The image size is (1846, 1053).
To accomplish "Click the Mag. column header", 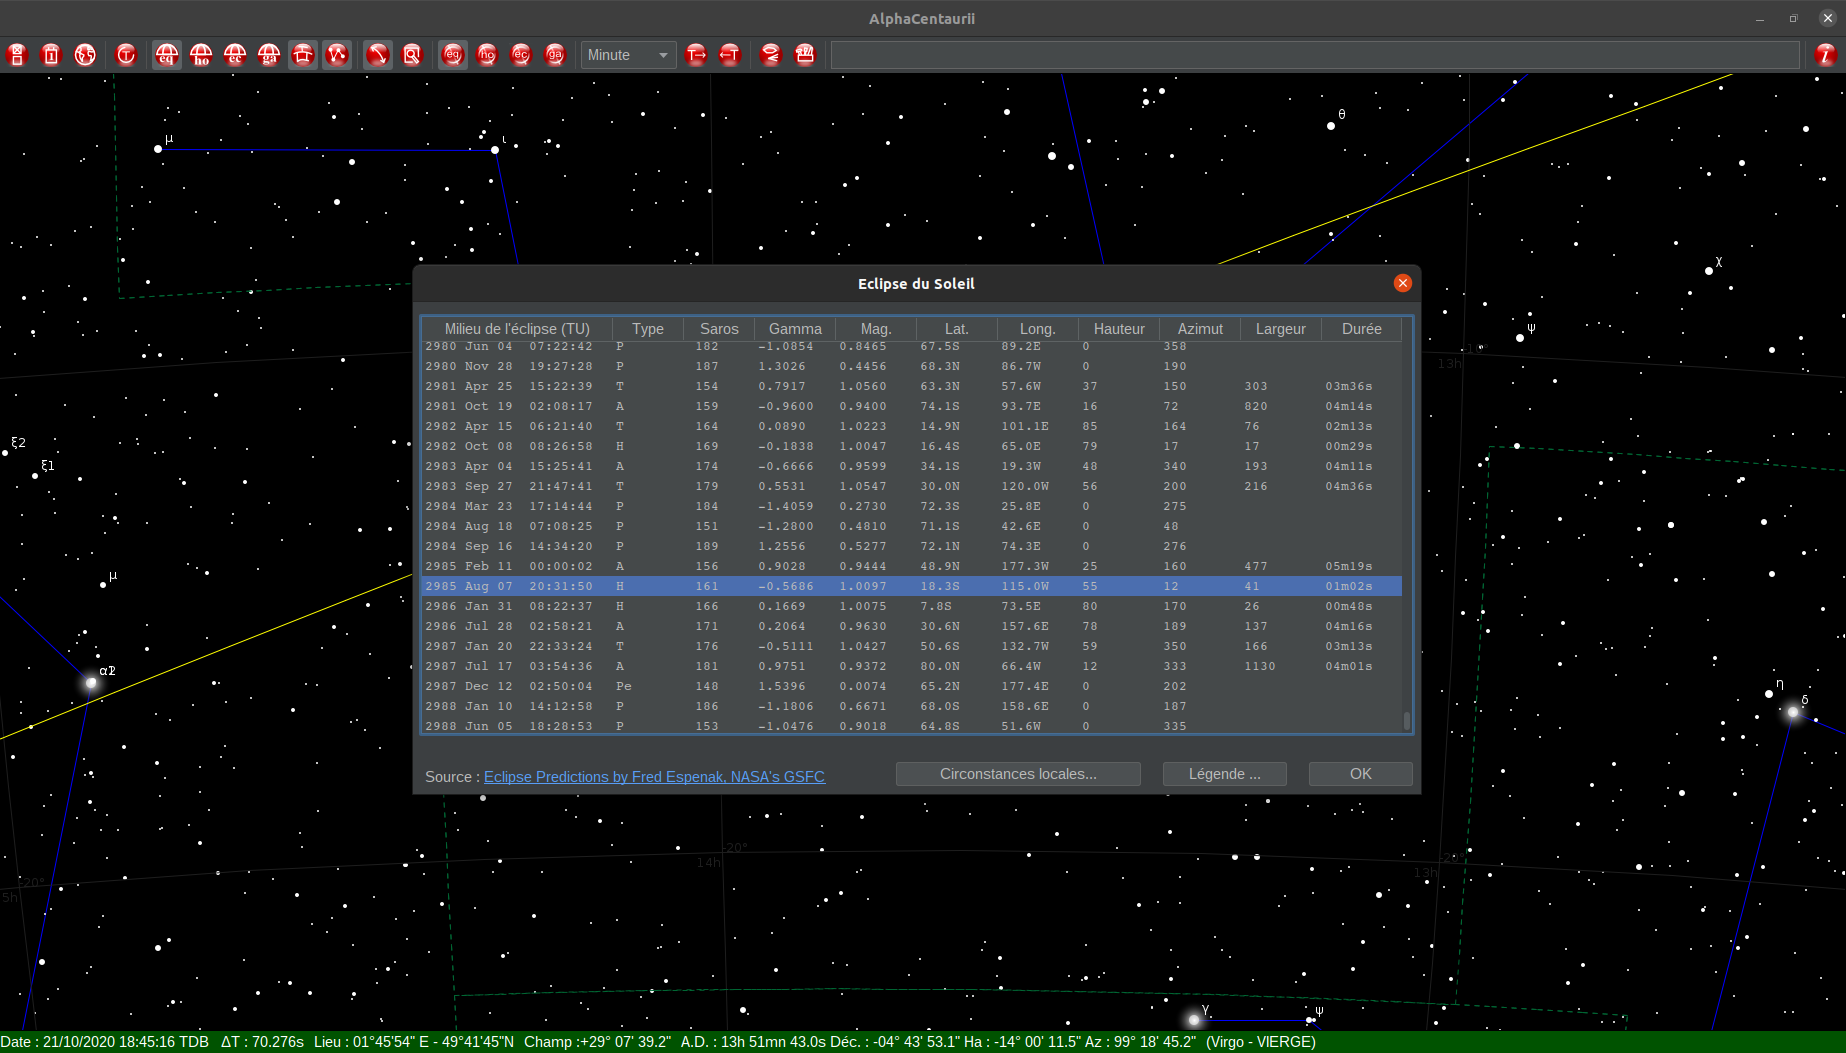I will coord(876,329).
